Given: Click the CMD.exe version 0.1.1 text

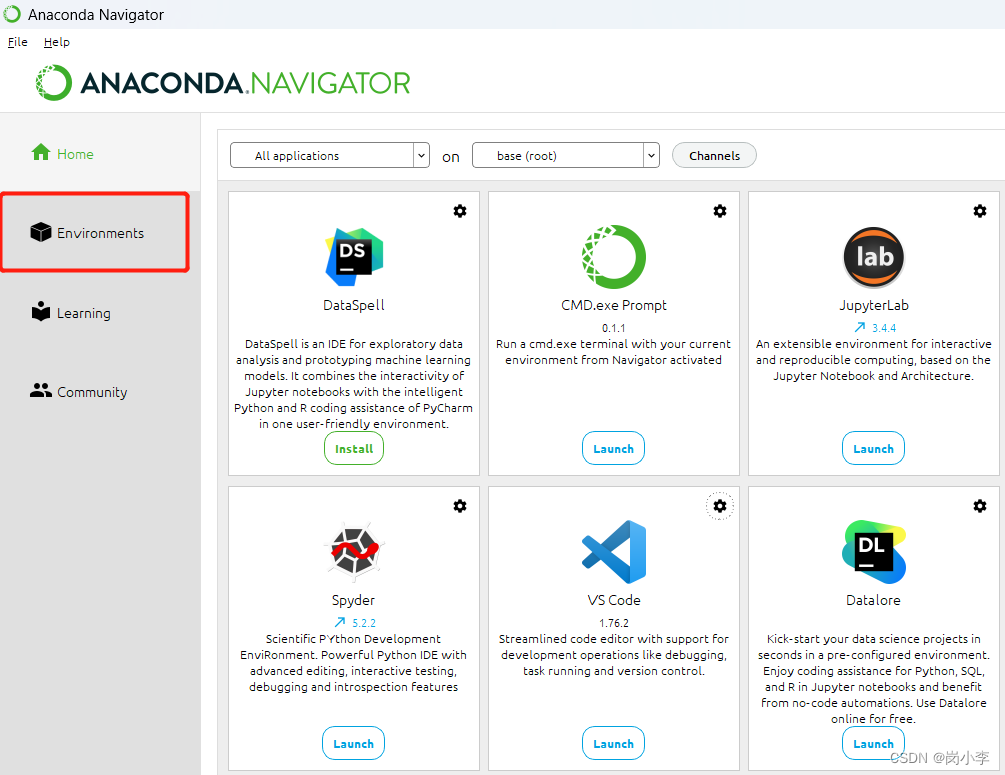Looking at the screenshot, I should [x=613, y=328].
